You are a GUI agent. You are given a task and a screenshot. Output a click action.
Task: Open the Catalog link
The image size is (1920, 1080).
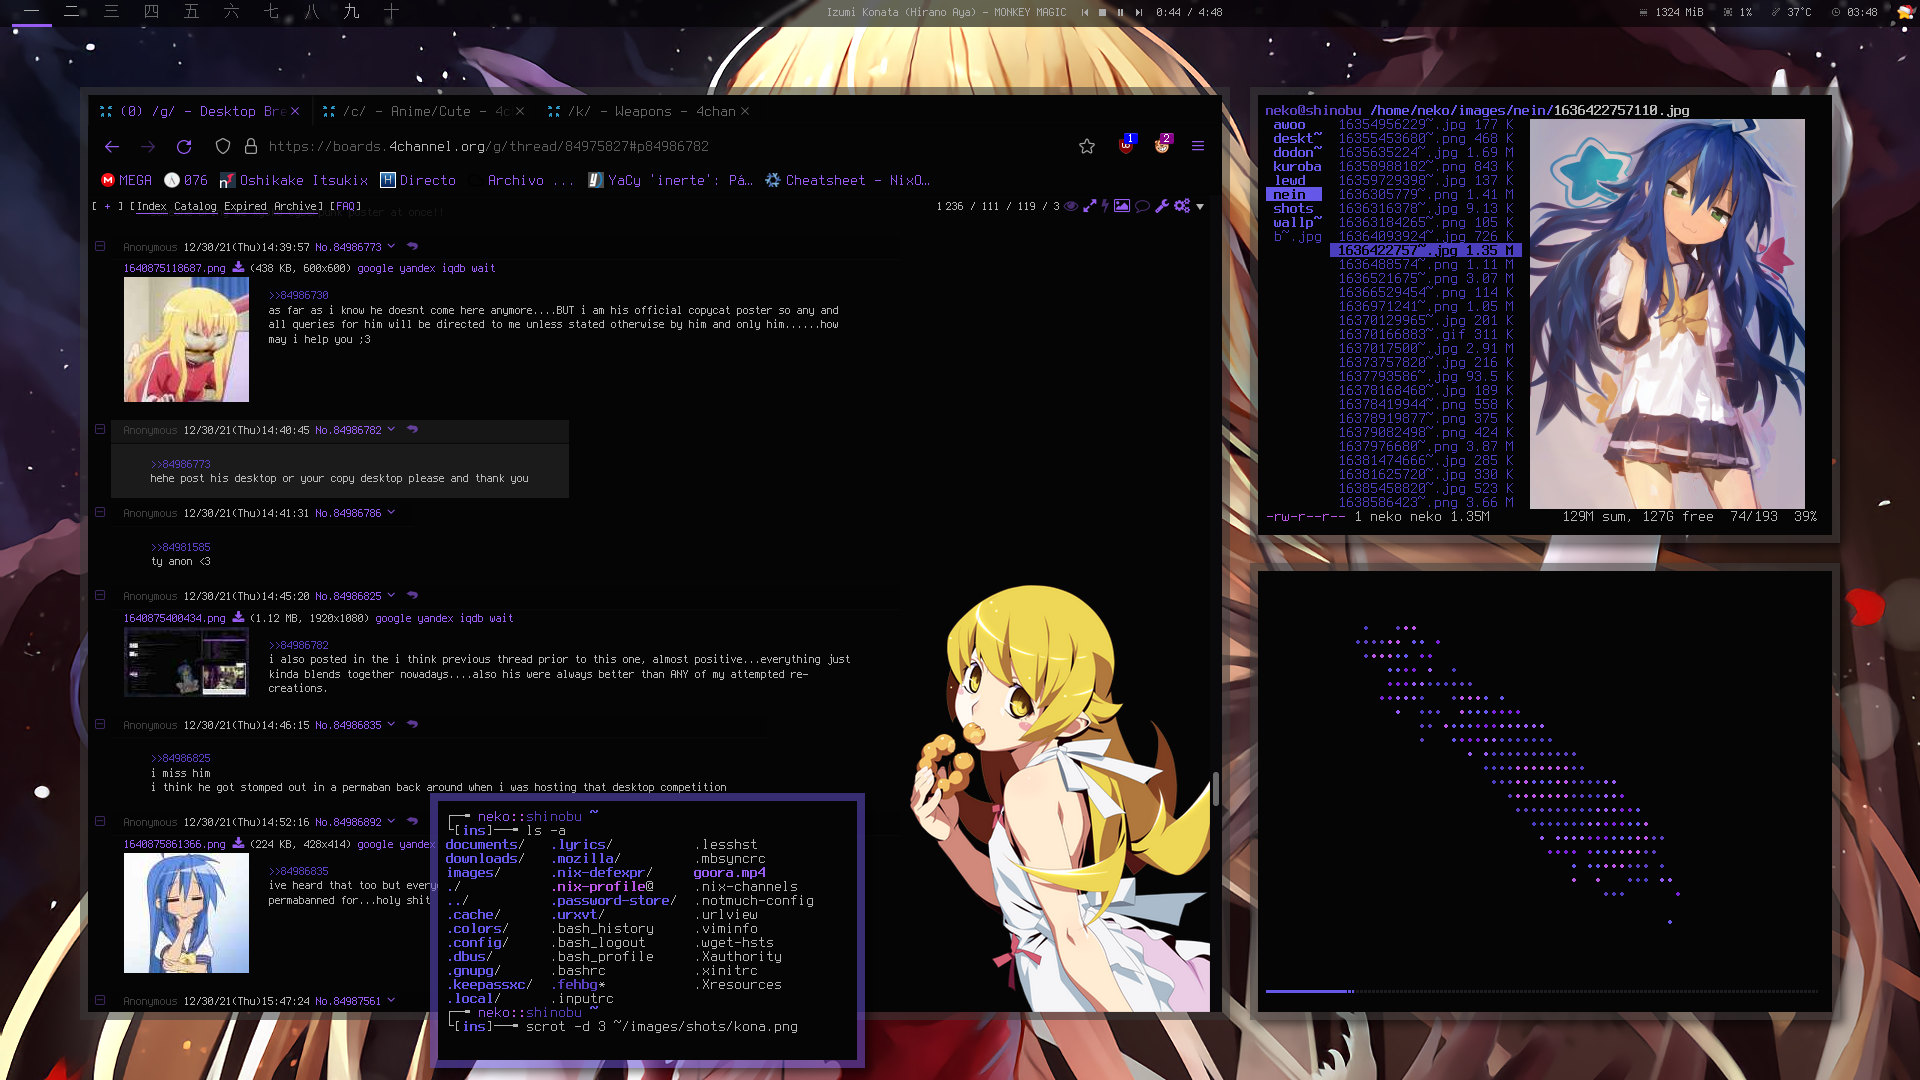(x=195, y=206)
